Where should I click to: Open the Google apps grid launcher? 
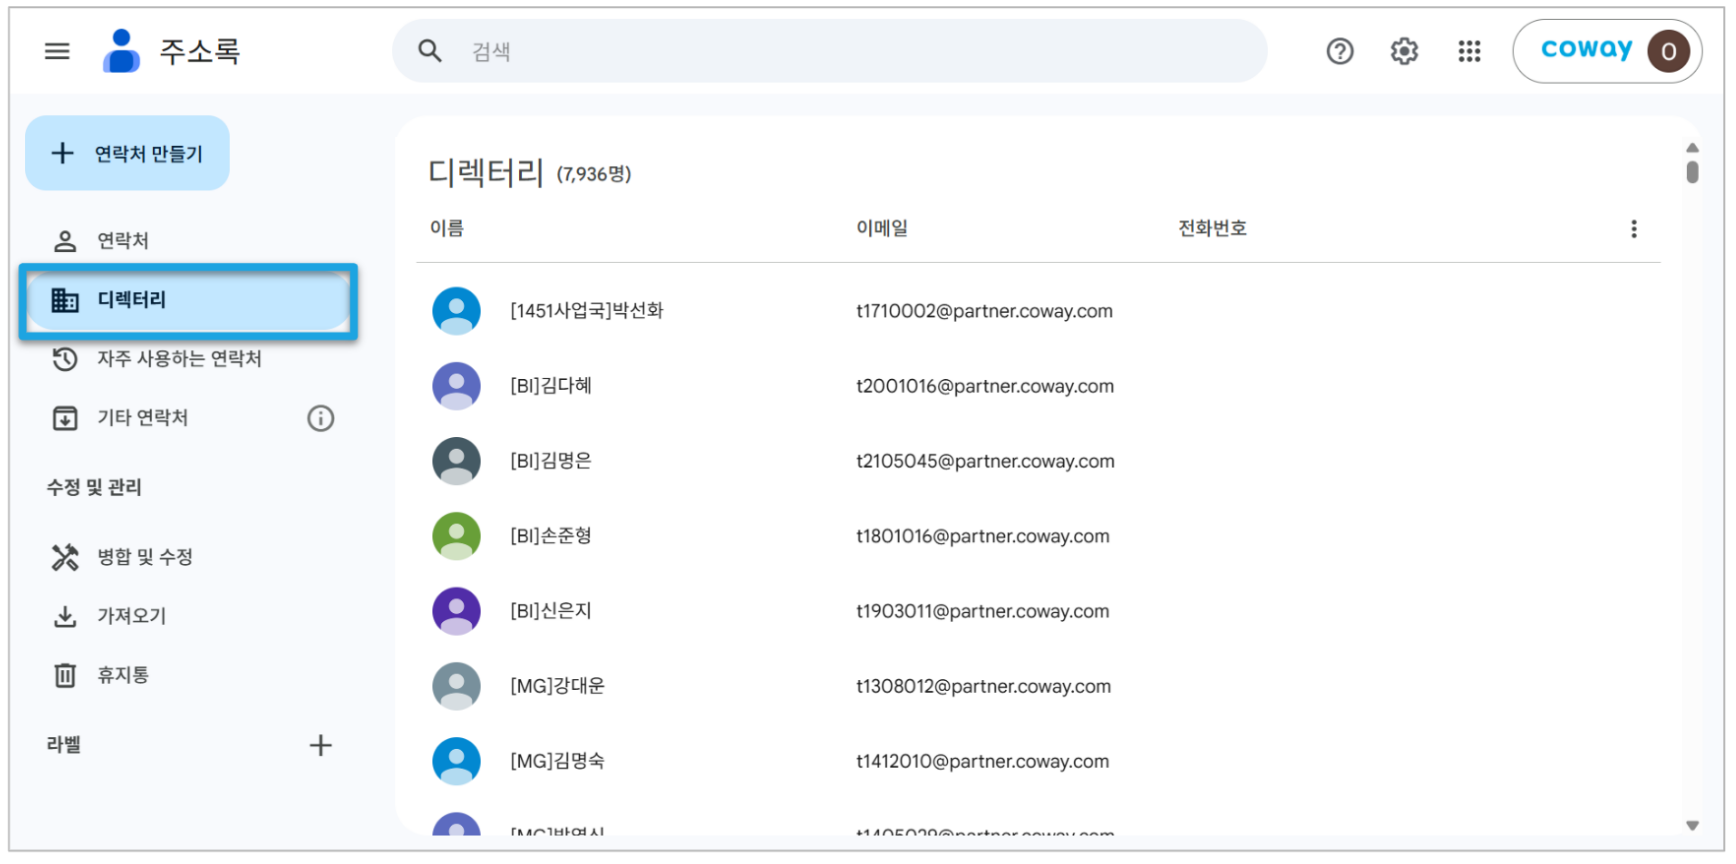[1469, 51]
